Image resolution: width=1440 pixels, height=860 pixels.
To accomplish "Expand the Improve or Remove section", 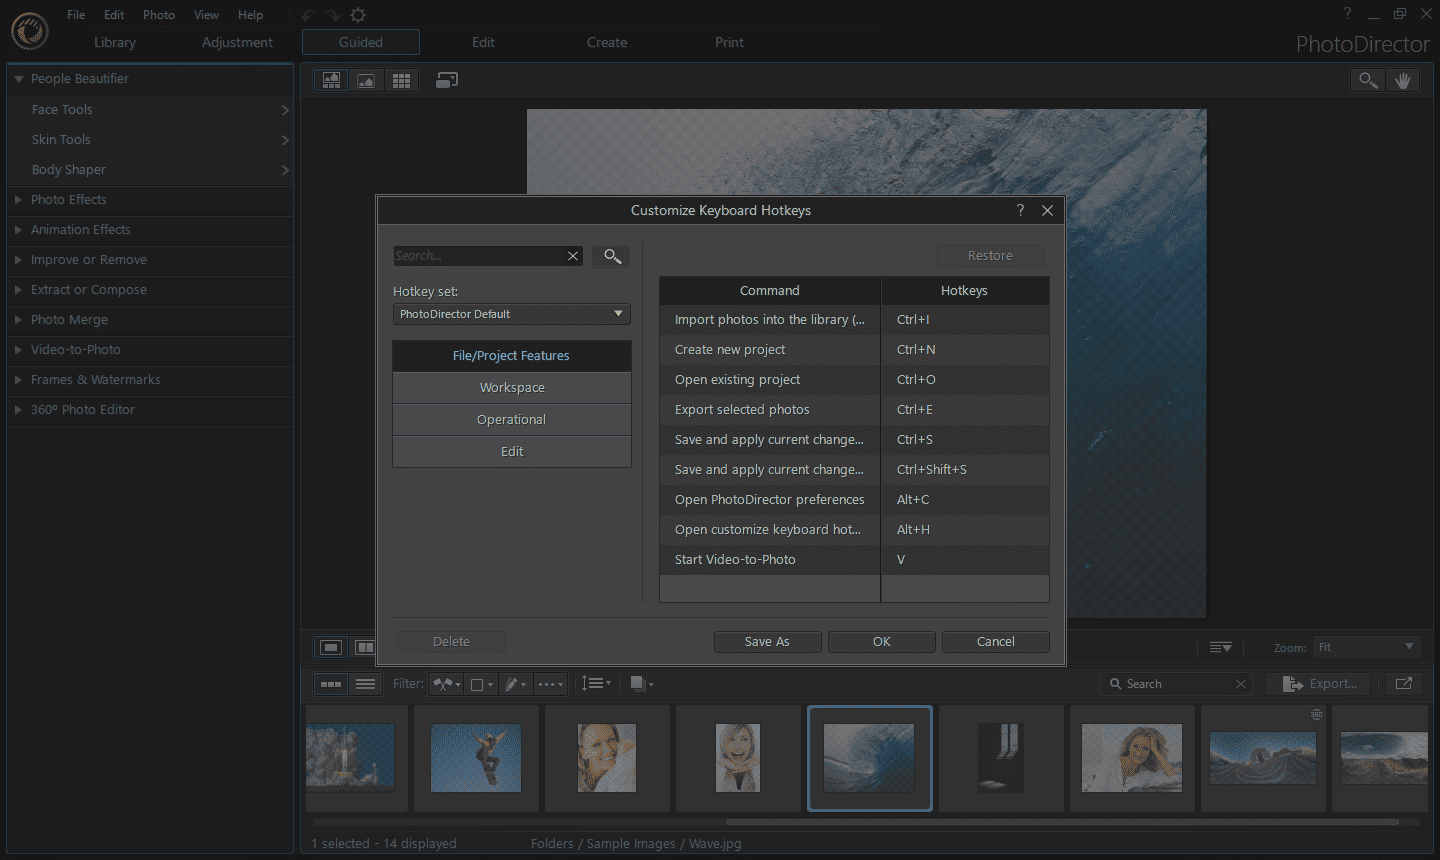I will (18, 260).
